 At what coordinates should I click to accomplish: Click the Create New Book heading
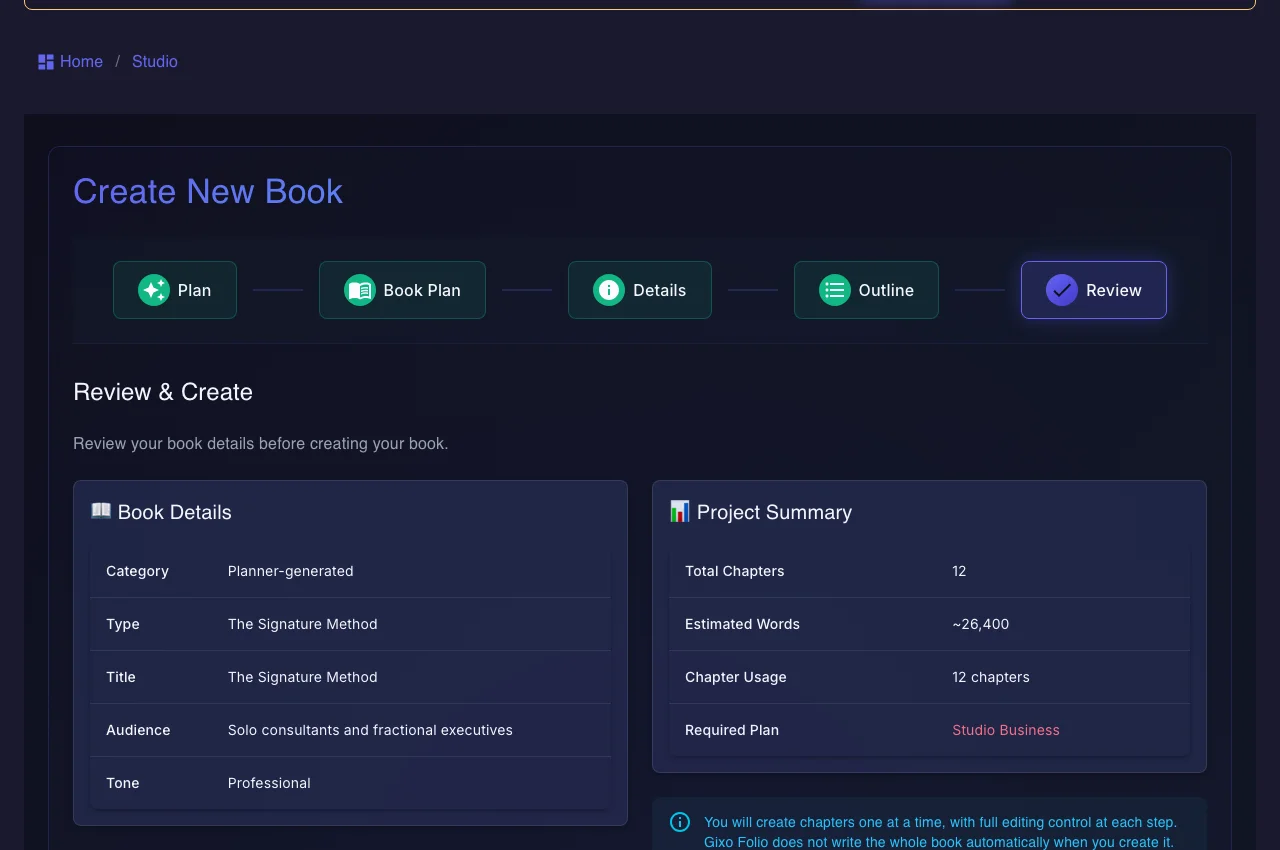(x=208, y=191)
